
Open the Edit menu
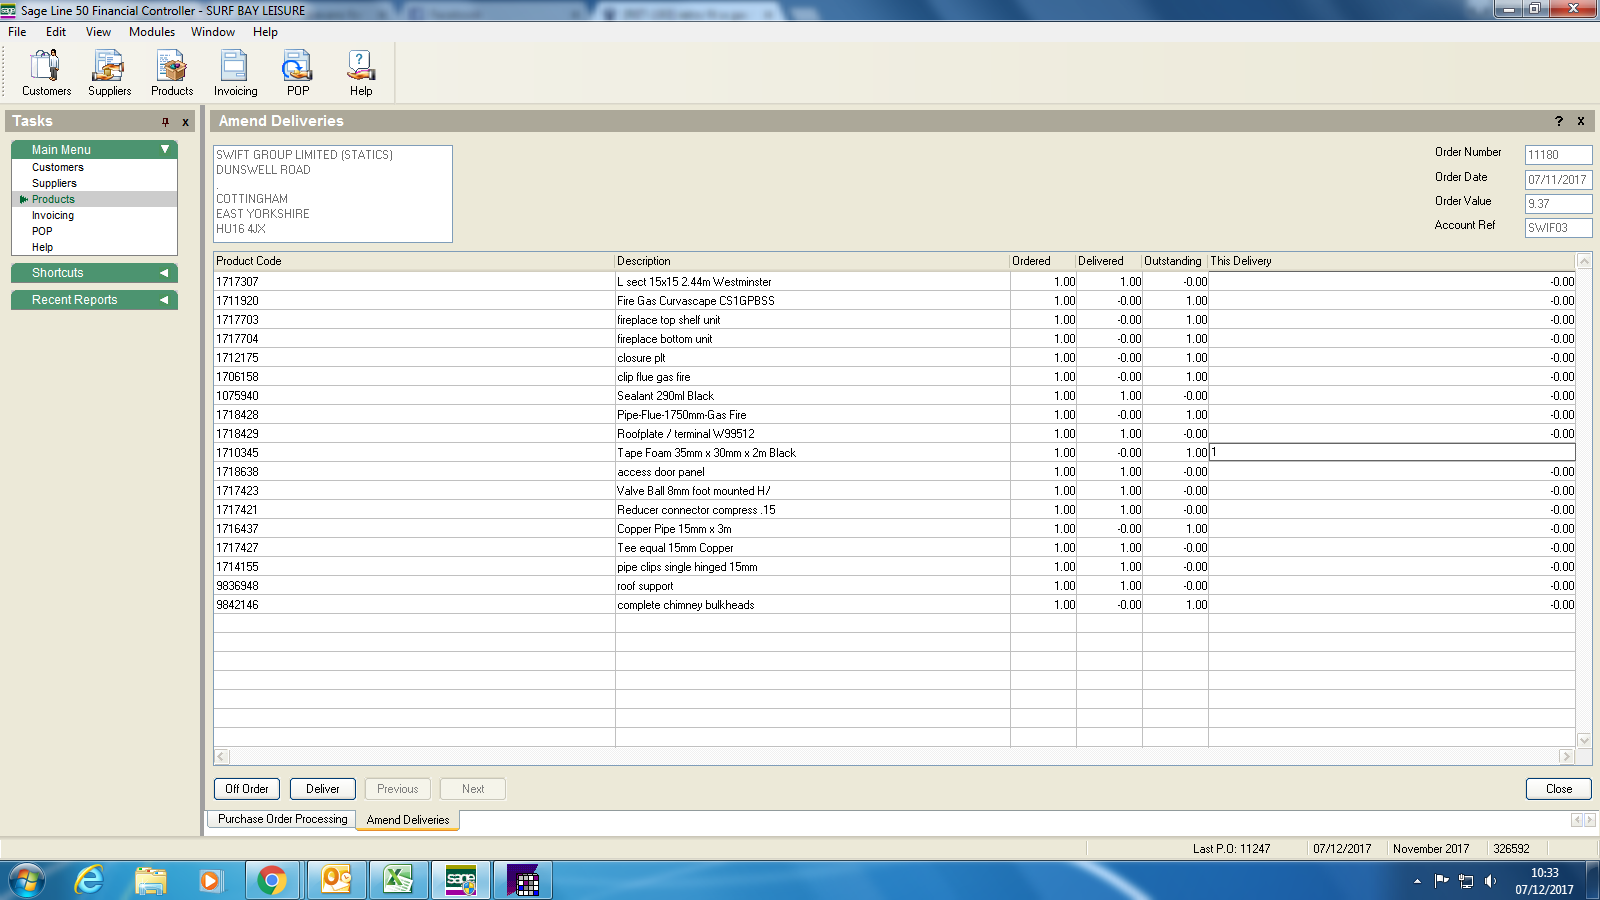56,32
